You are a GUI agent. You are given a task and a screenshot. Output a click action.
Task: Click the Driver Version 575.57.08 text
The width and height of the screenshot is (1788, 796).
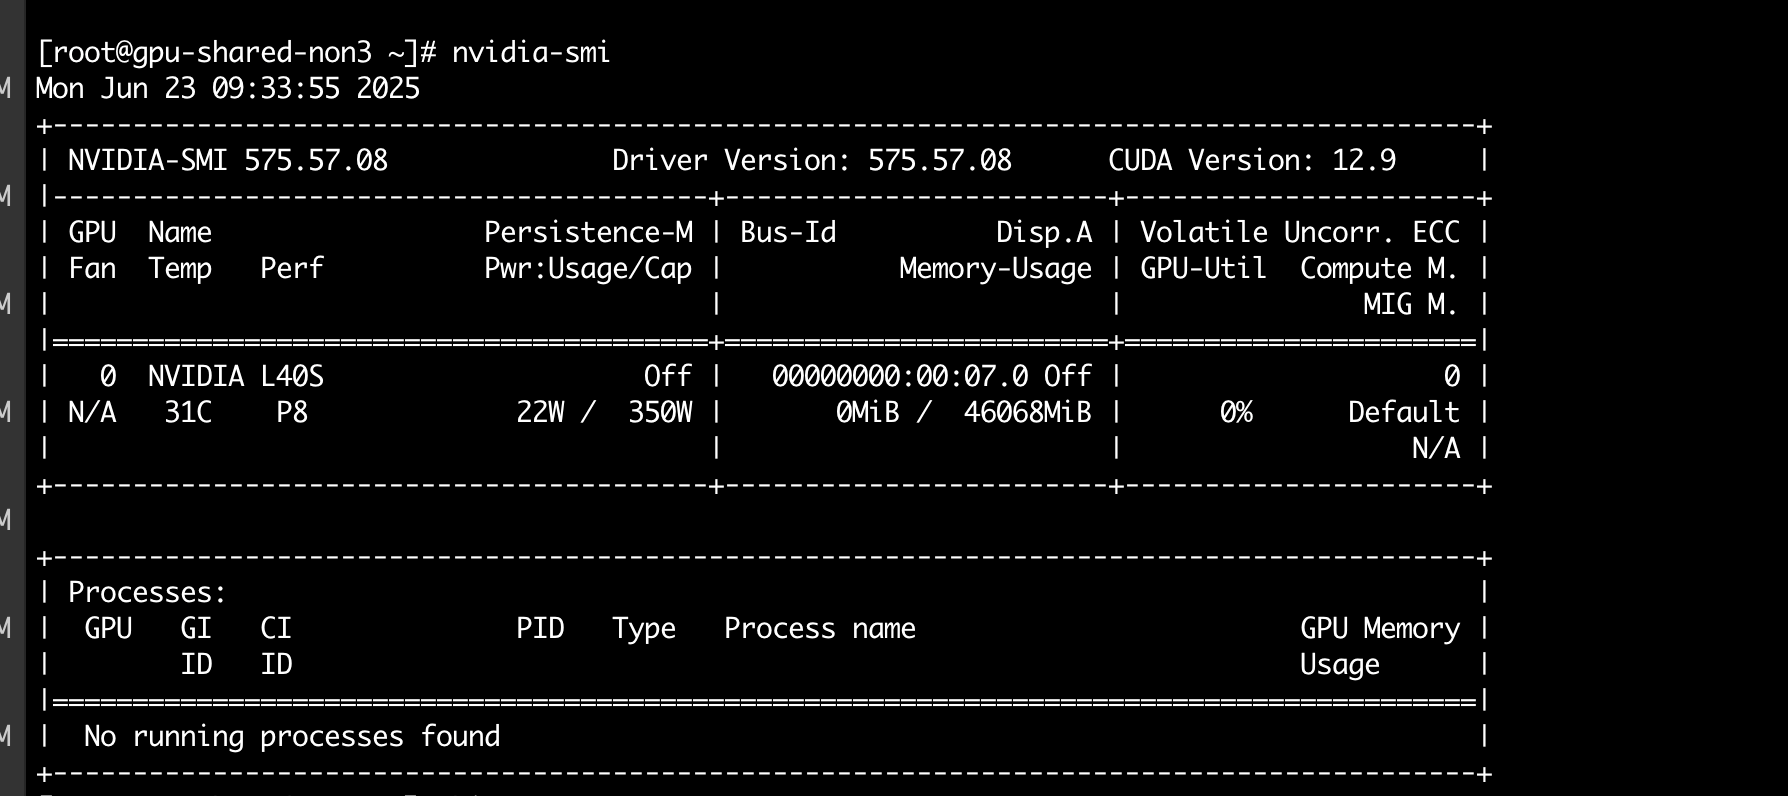[811, 160]
